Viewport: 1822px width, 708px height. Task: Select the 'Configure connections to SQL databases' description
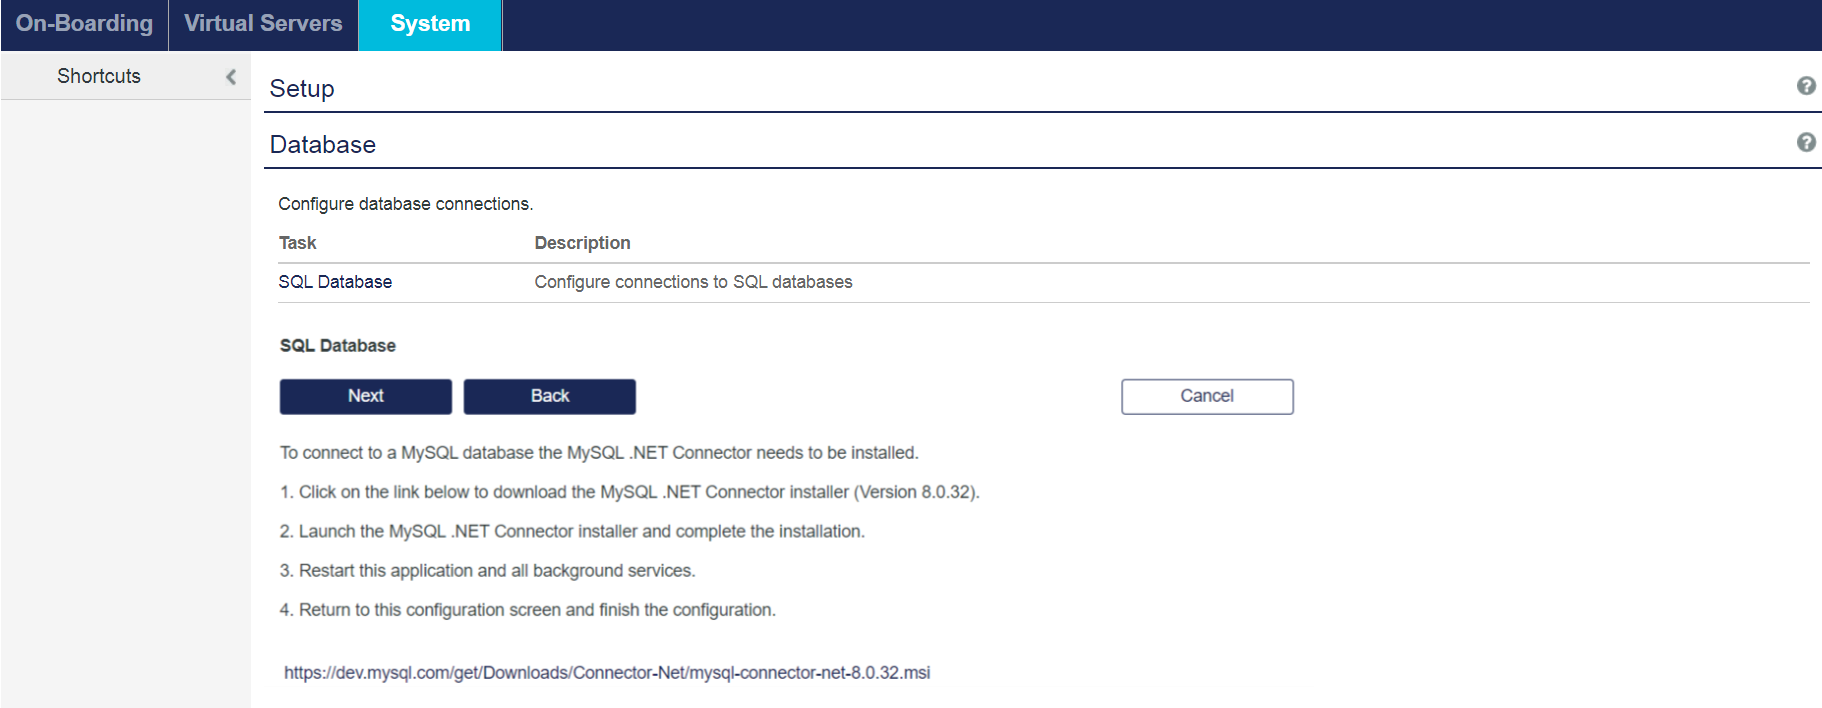tap(693, 282)
